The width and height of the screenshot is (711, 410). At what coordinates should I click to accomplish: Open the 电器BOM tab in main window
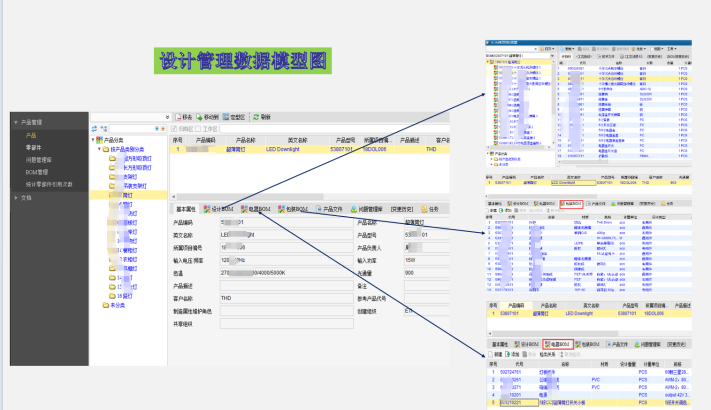tap(256, 209)
